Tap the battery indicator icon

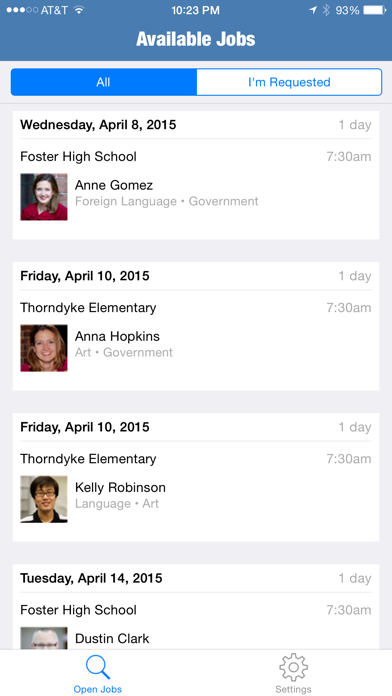375,10
